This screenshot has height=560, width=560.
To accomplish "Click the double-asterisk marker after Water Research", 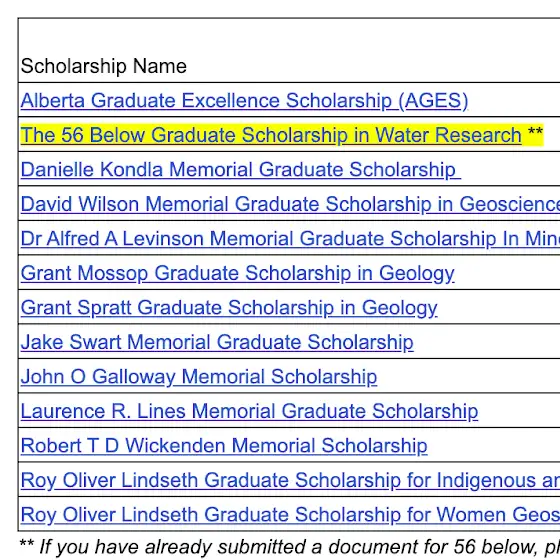I will (535, 131).
